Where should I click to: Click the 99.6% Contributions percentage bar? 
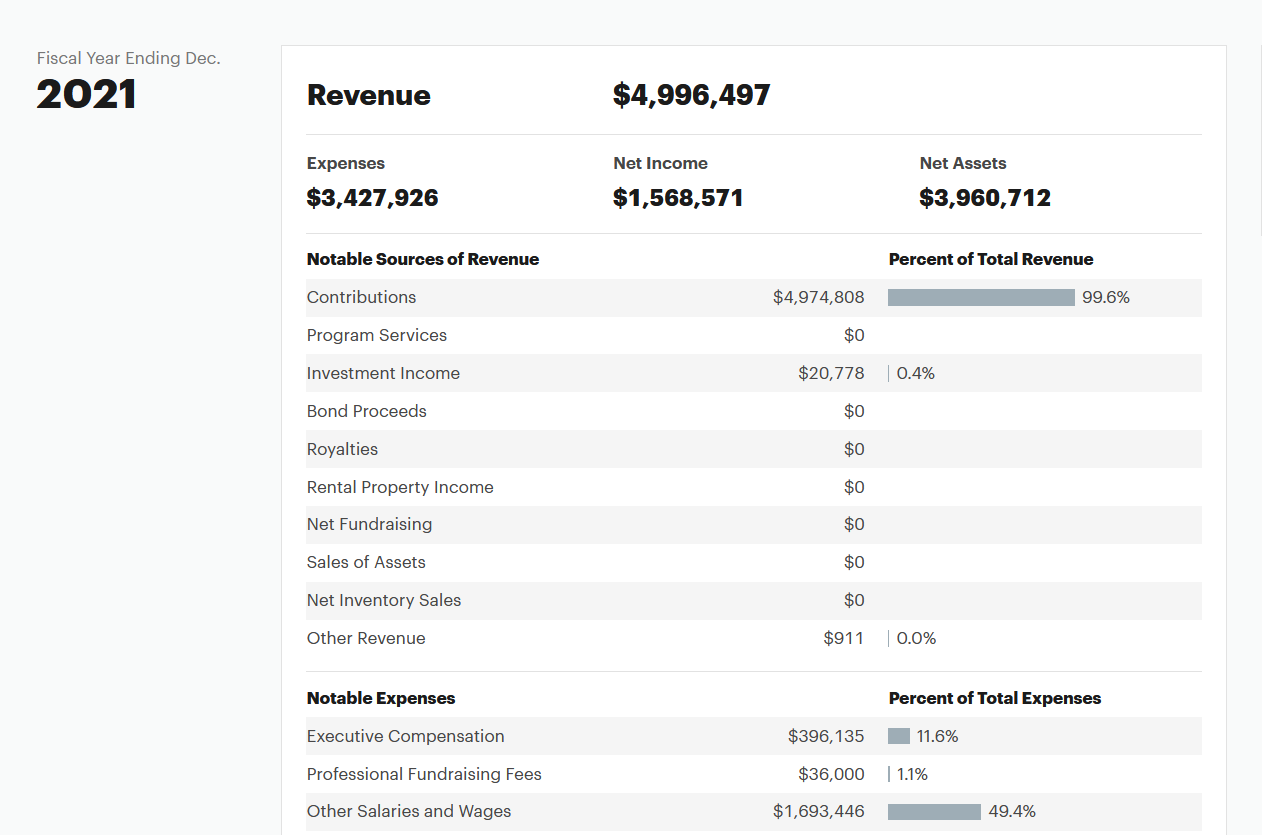(981, 297)
